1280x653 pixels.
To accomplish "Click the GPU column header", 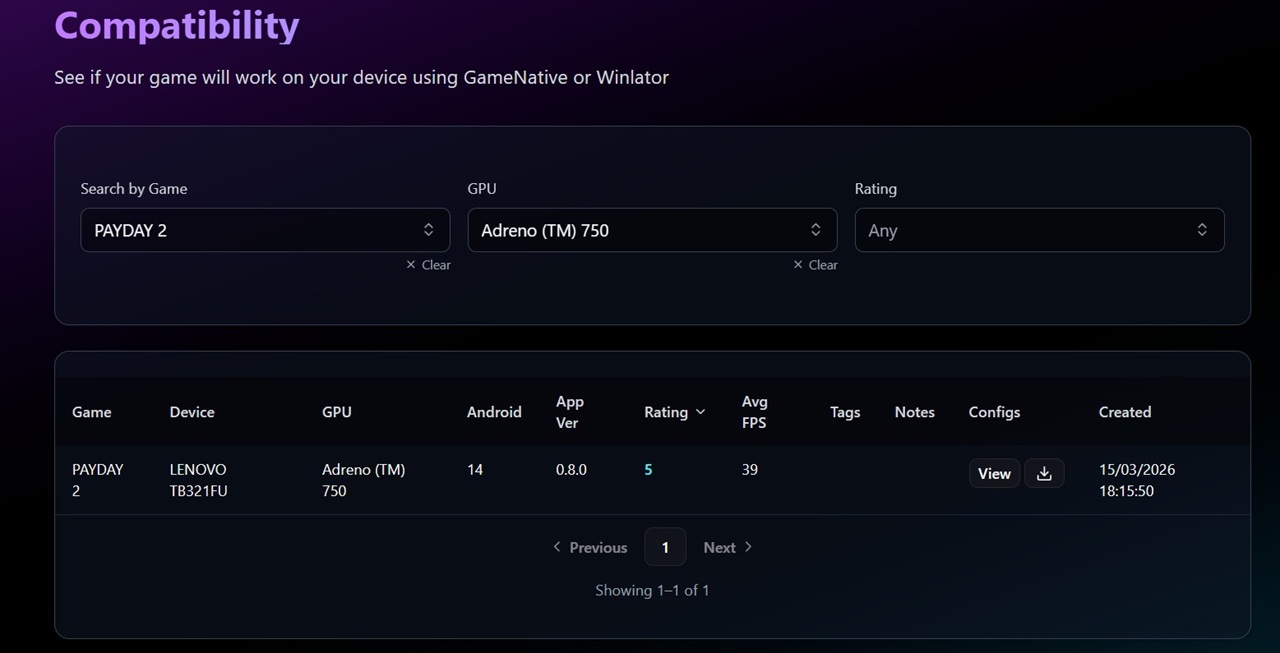I will pyautogui.click(x=337, y=412).
